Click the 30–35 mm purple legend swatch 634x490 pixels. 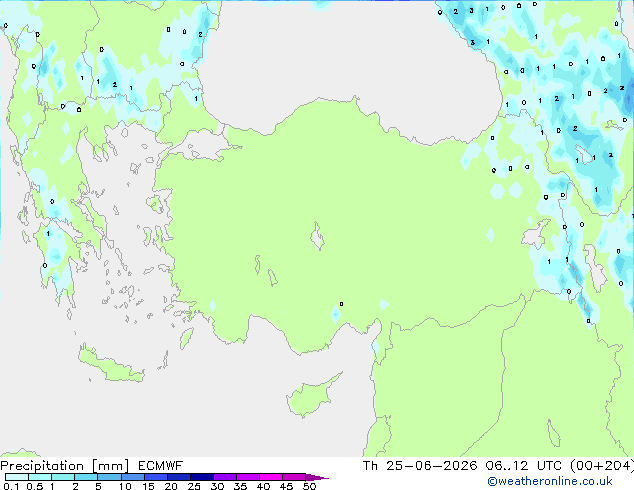tap(224, 477)
